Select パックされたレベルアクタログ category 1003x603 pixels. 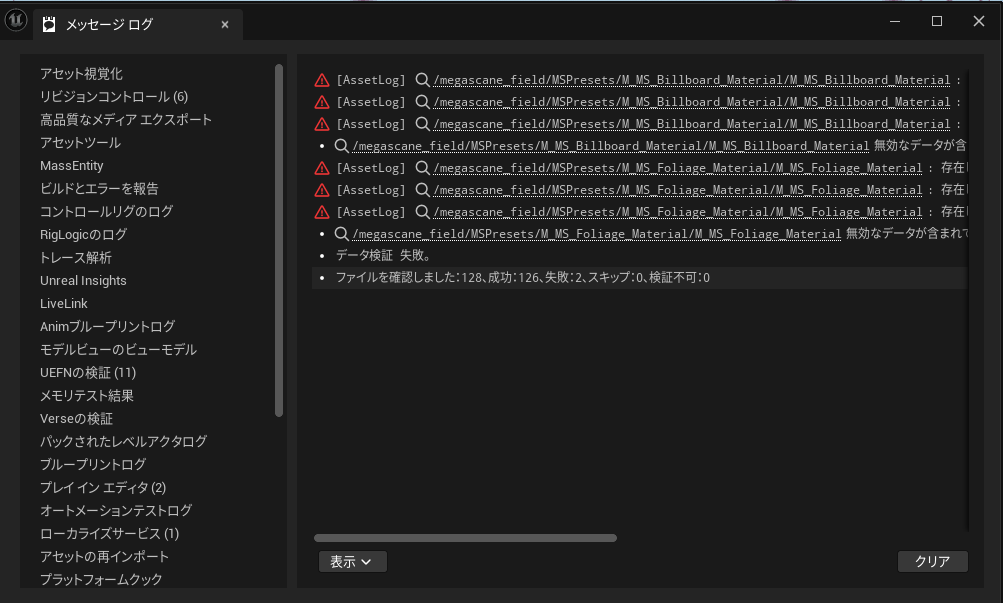click(123, 442)
